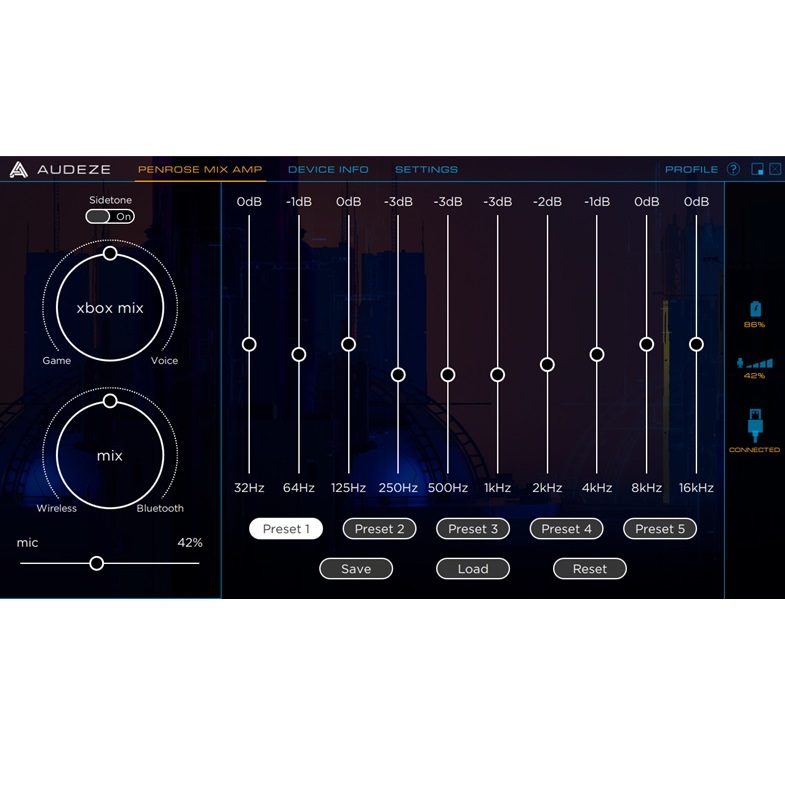Click the Save button
The width and height of the screenshot is (785, 785).
(356, 569)
